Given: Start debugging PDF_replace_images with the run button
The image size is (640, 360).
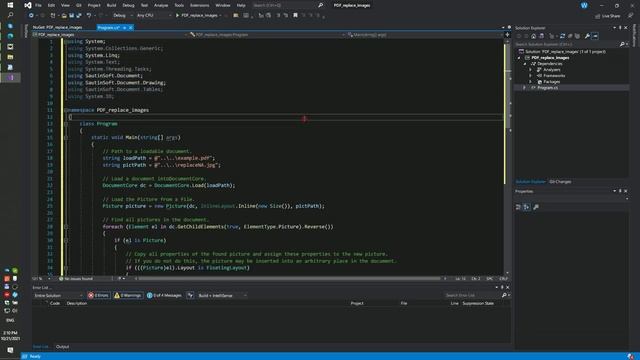Looking at the screenshot, I should [x=198, y=16].
